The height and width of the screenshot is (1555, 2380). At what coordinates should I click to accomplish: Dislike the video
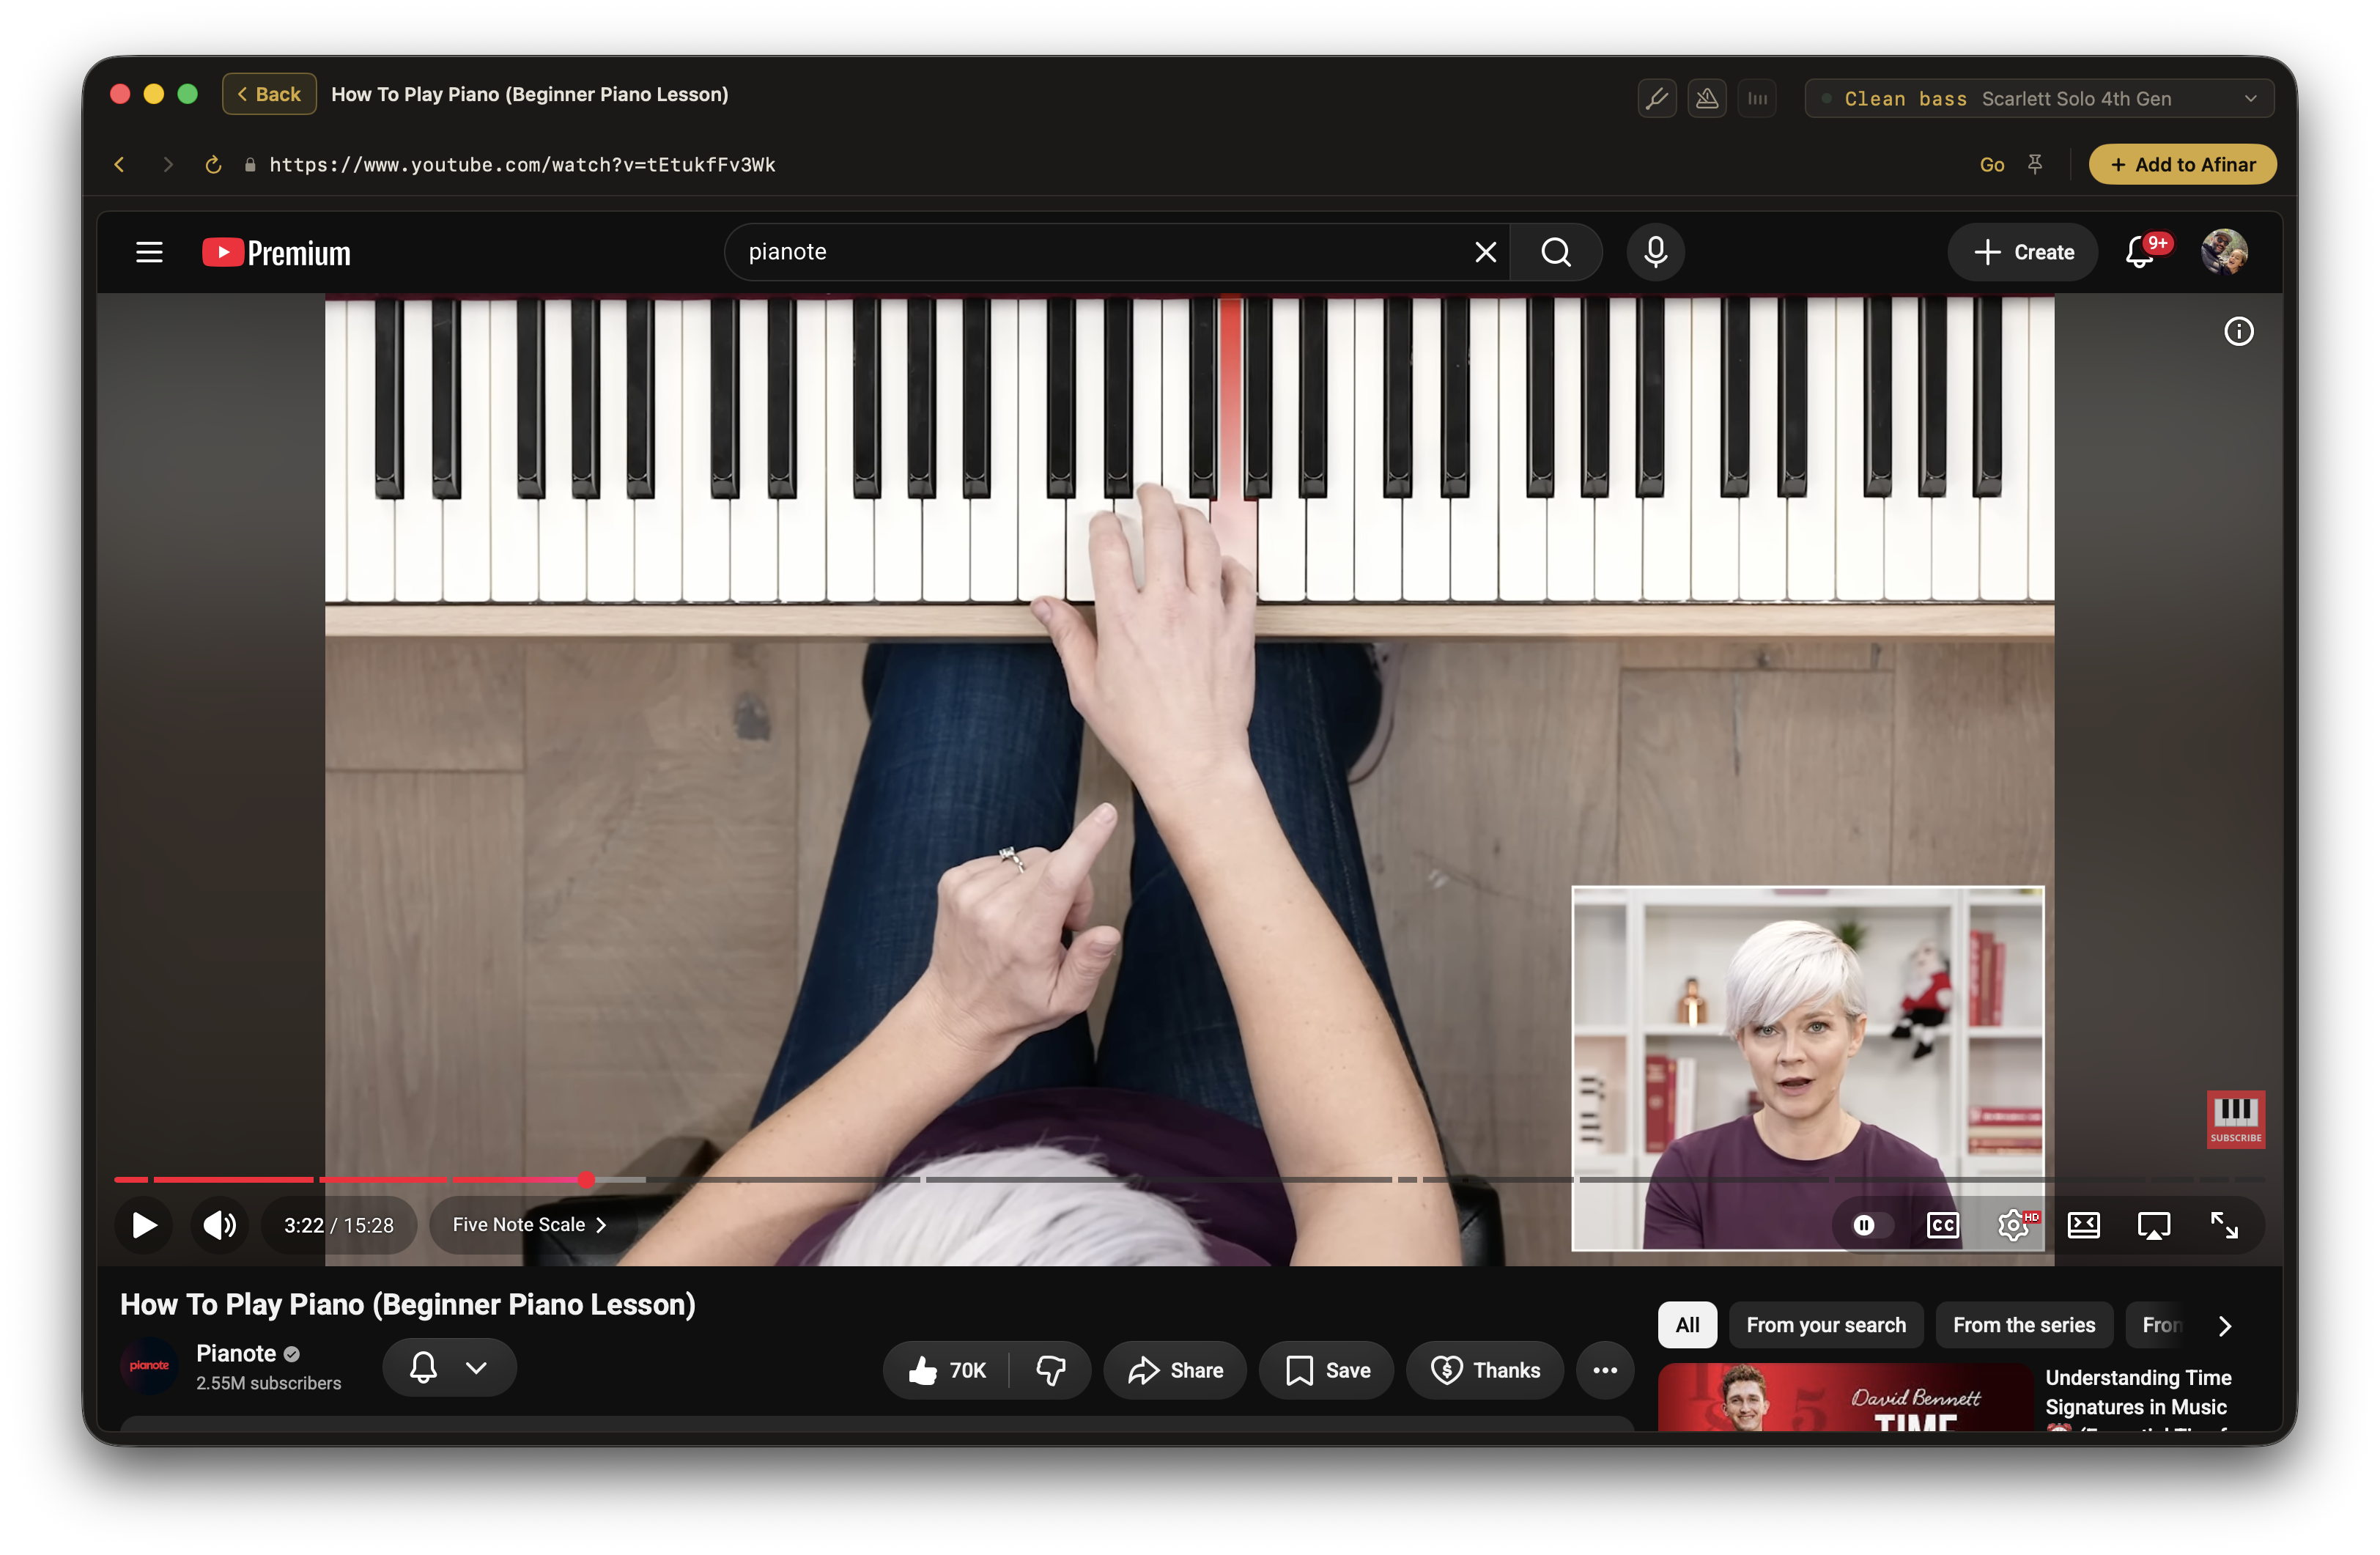[1050, 1370]
